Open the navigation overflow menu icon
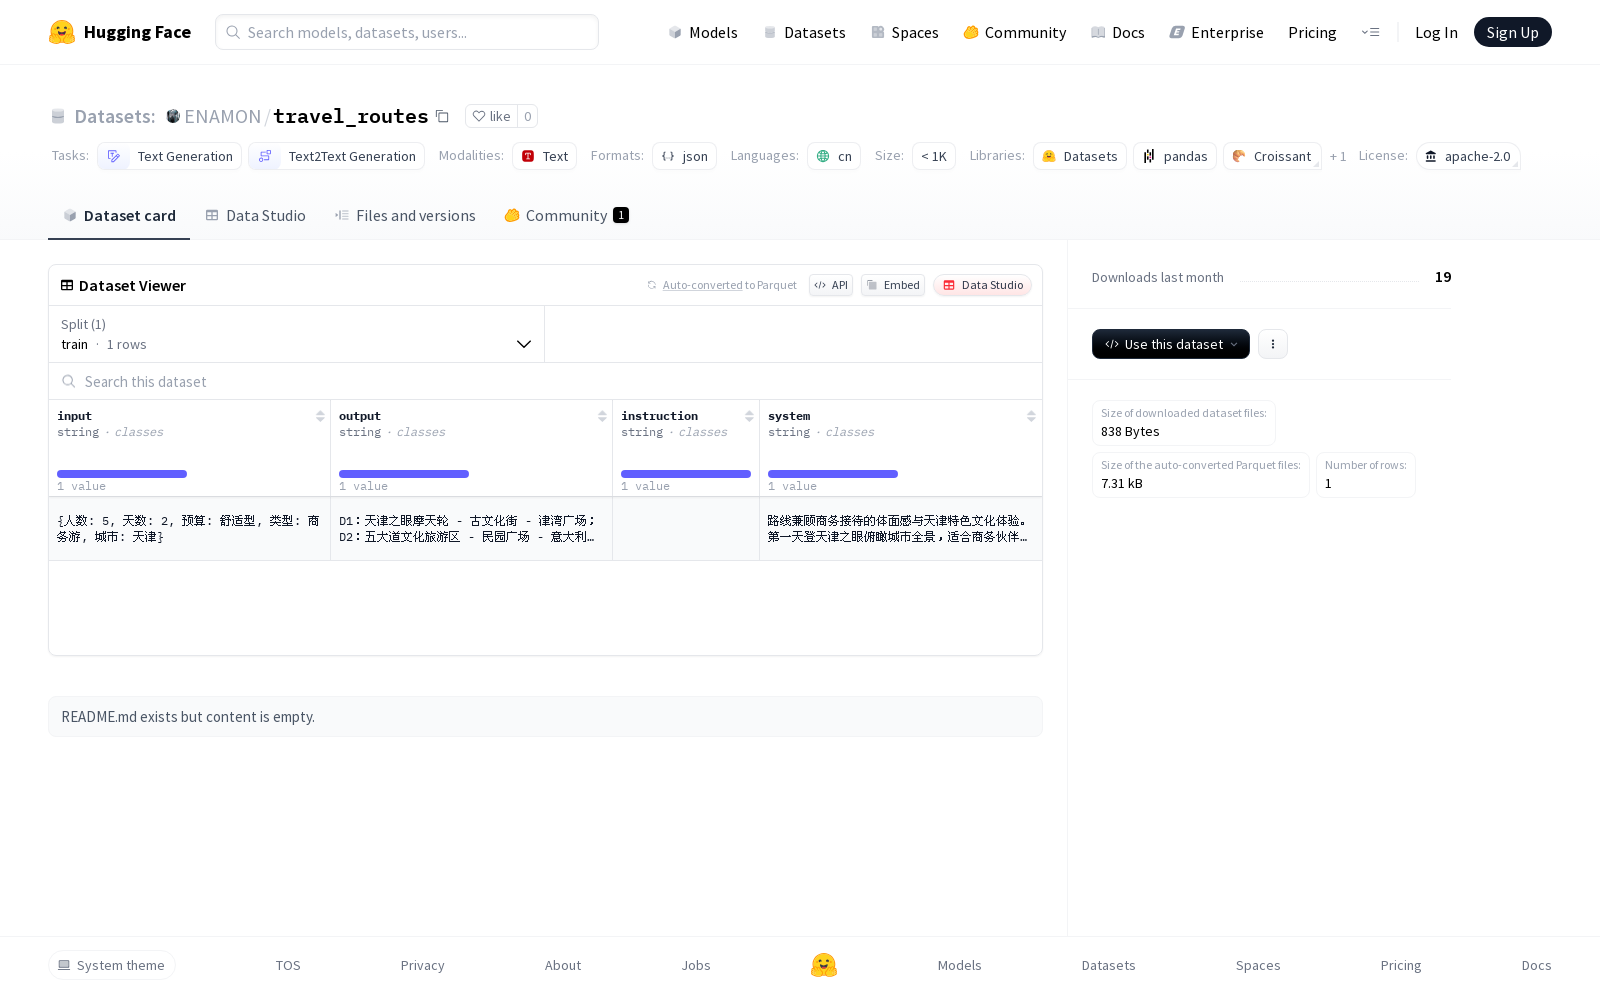The height and width of the screenshot is (1000, 1600). pyautogui.click(x=1370, y=32)
